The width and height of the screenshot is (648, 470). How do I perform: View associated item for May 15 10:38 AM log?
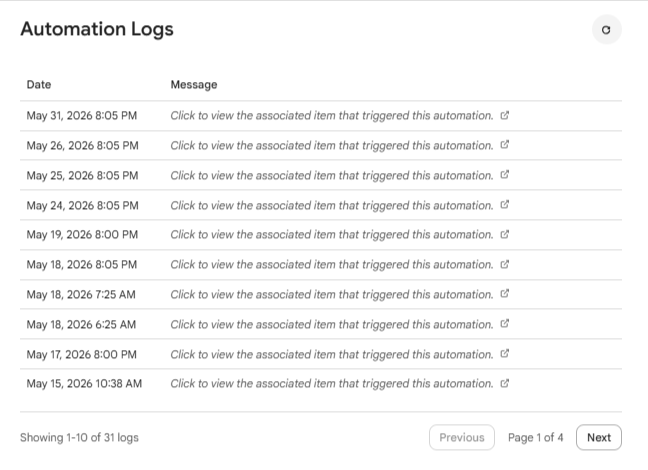point(332,384)
